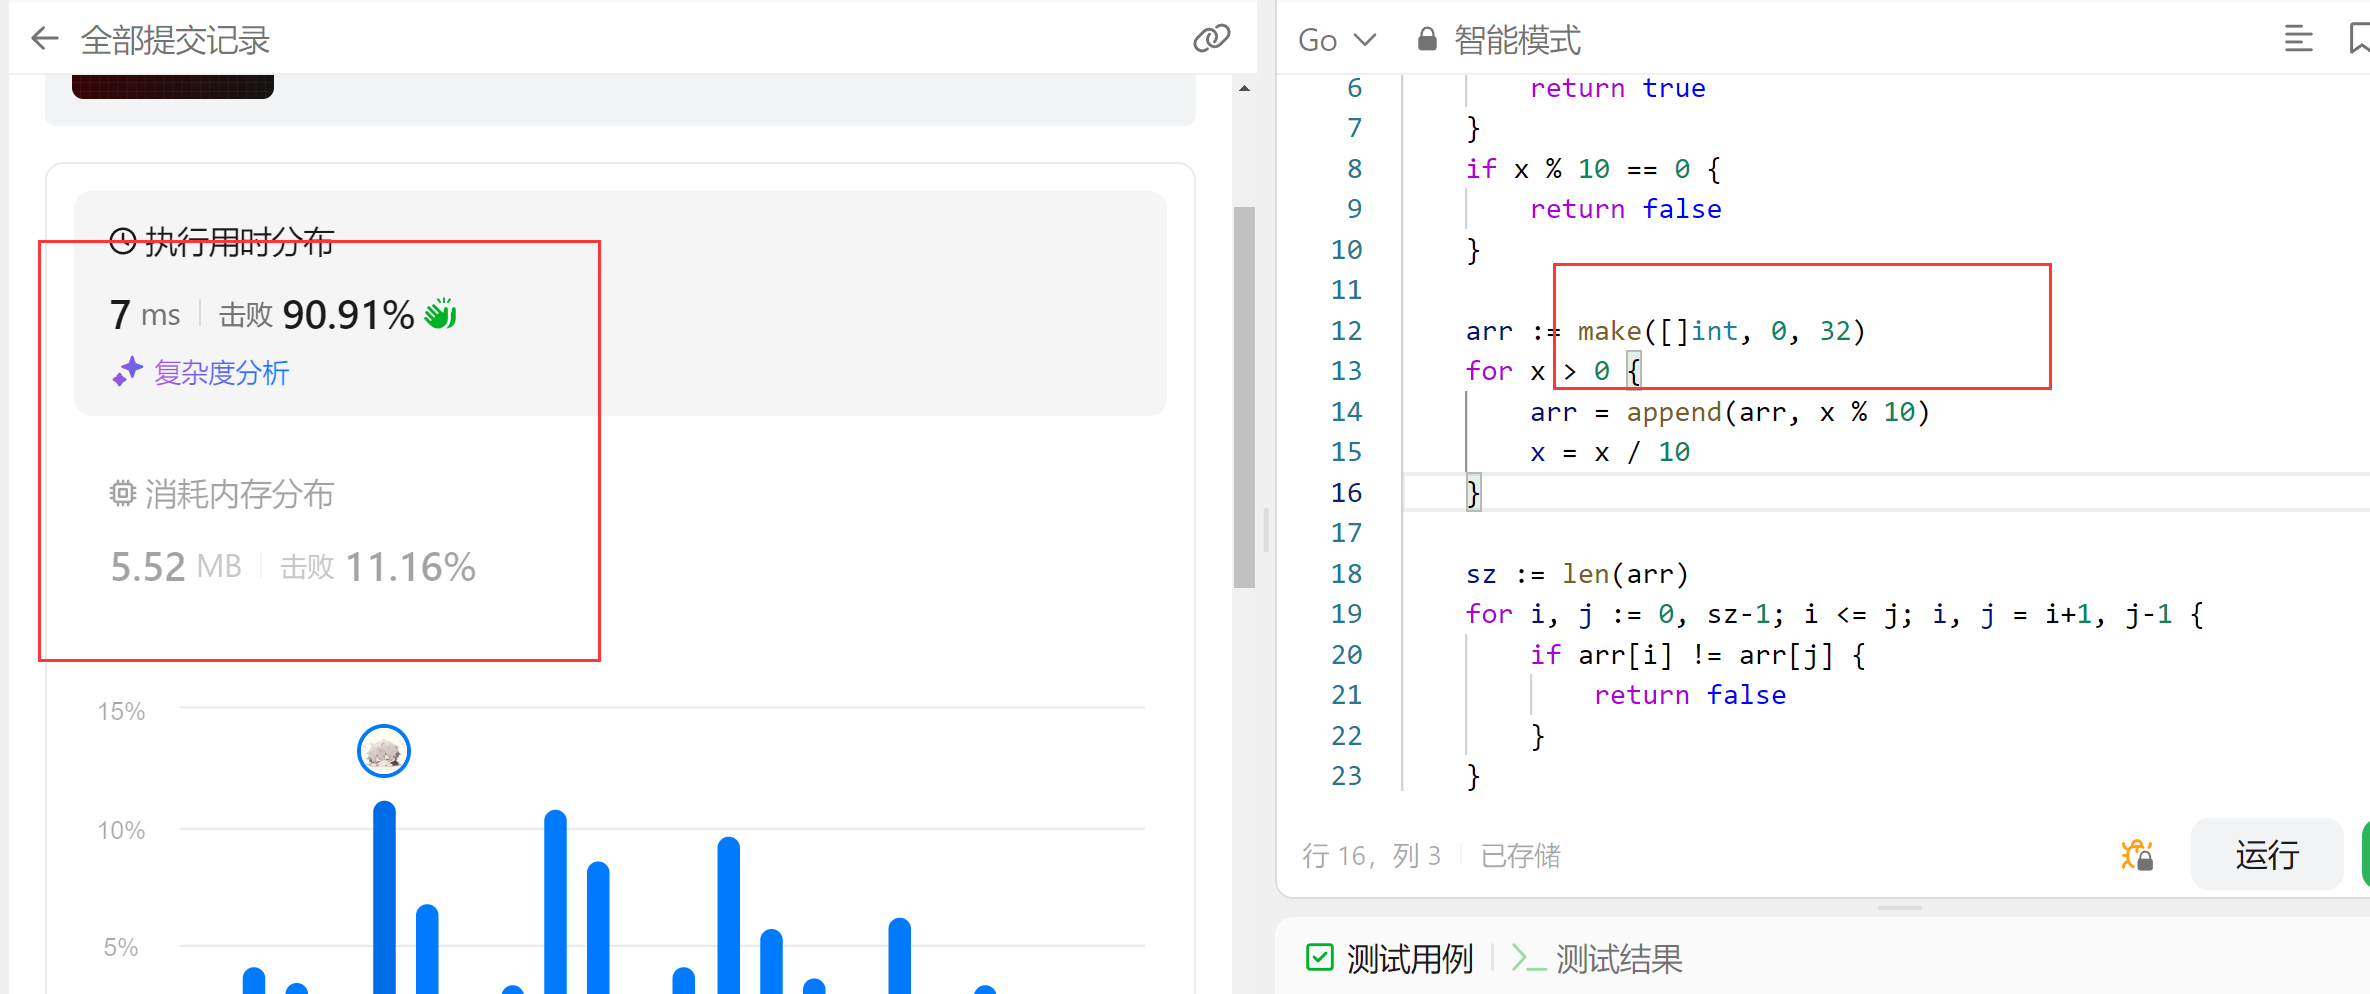Click 'if arr[i] != arr[j] {' code line
The height and width of the screenshot is (994, 2370).
1698,654
